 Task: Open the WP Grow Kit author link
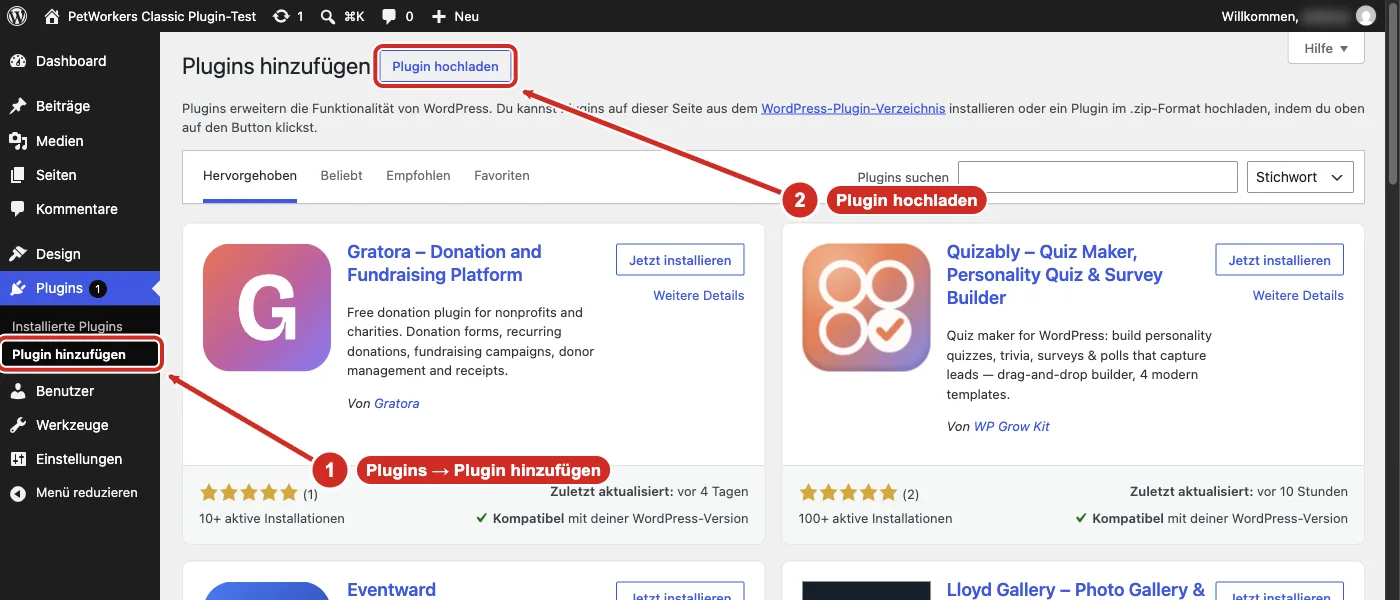pyautogui.click(x=1012, y=427)
